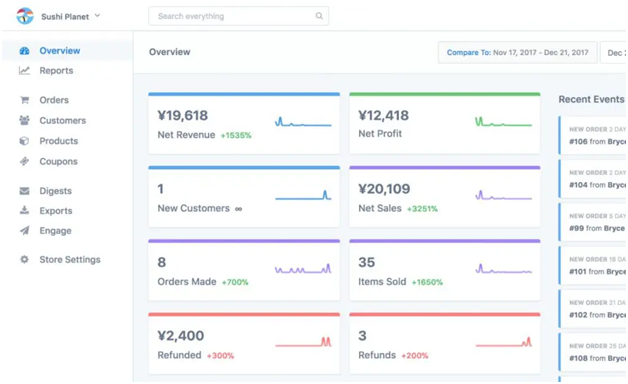Click the Orders cart icon
This screenshot has height=384, width=628.
[x=24, y=100]
